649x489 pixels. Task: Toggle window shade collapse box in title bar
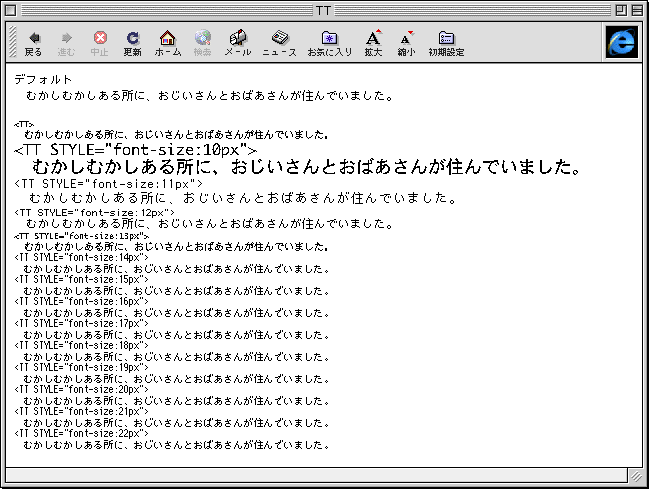636,10
